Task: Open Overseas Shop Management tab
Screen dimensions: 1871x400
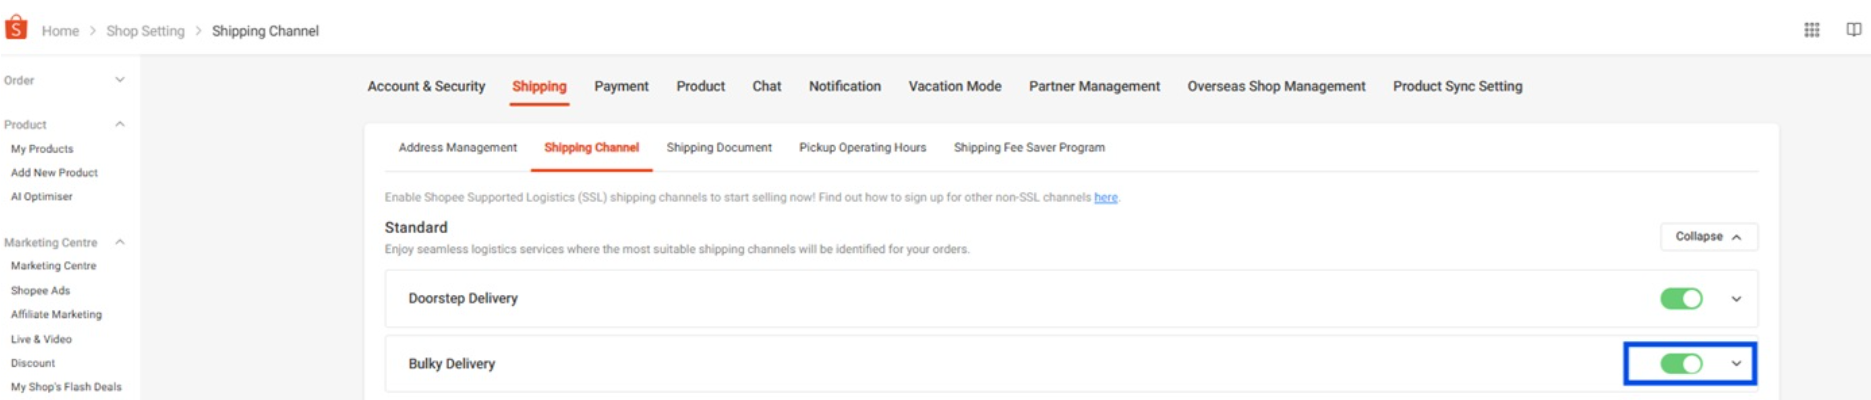Action: click(x=1276, y=86)
